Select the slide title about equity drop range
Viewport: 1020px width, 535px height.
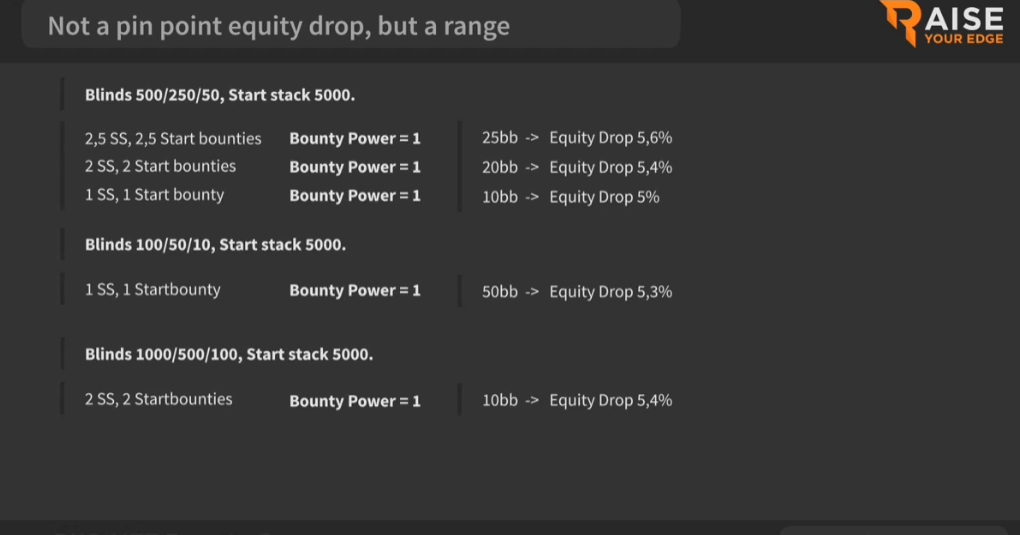pyautogui.click(x=278, y=27)
